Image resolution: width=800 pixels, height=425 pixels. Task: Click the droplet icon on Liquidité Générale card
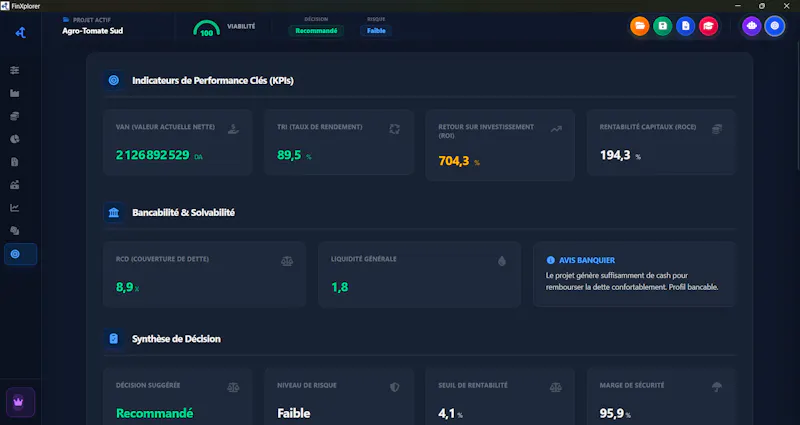coord(502,261)
